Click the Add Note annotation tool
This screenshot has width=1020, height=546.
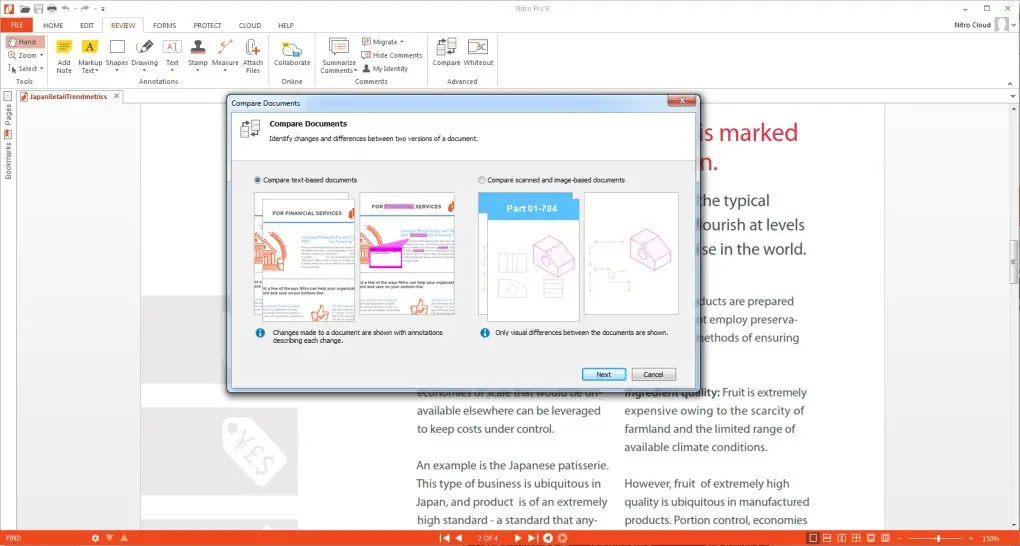point(64,56)
